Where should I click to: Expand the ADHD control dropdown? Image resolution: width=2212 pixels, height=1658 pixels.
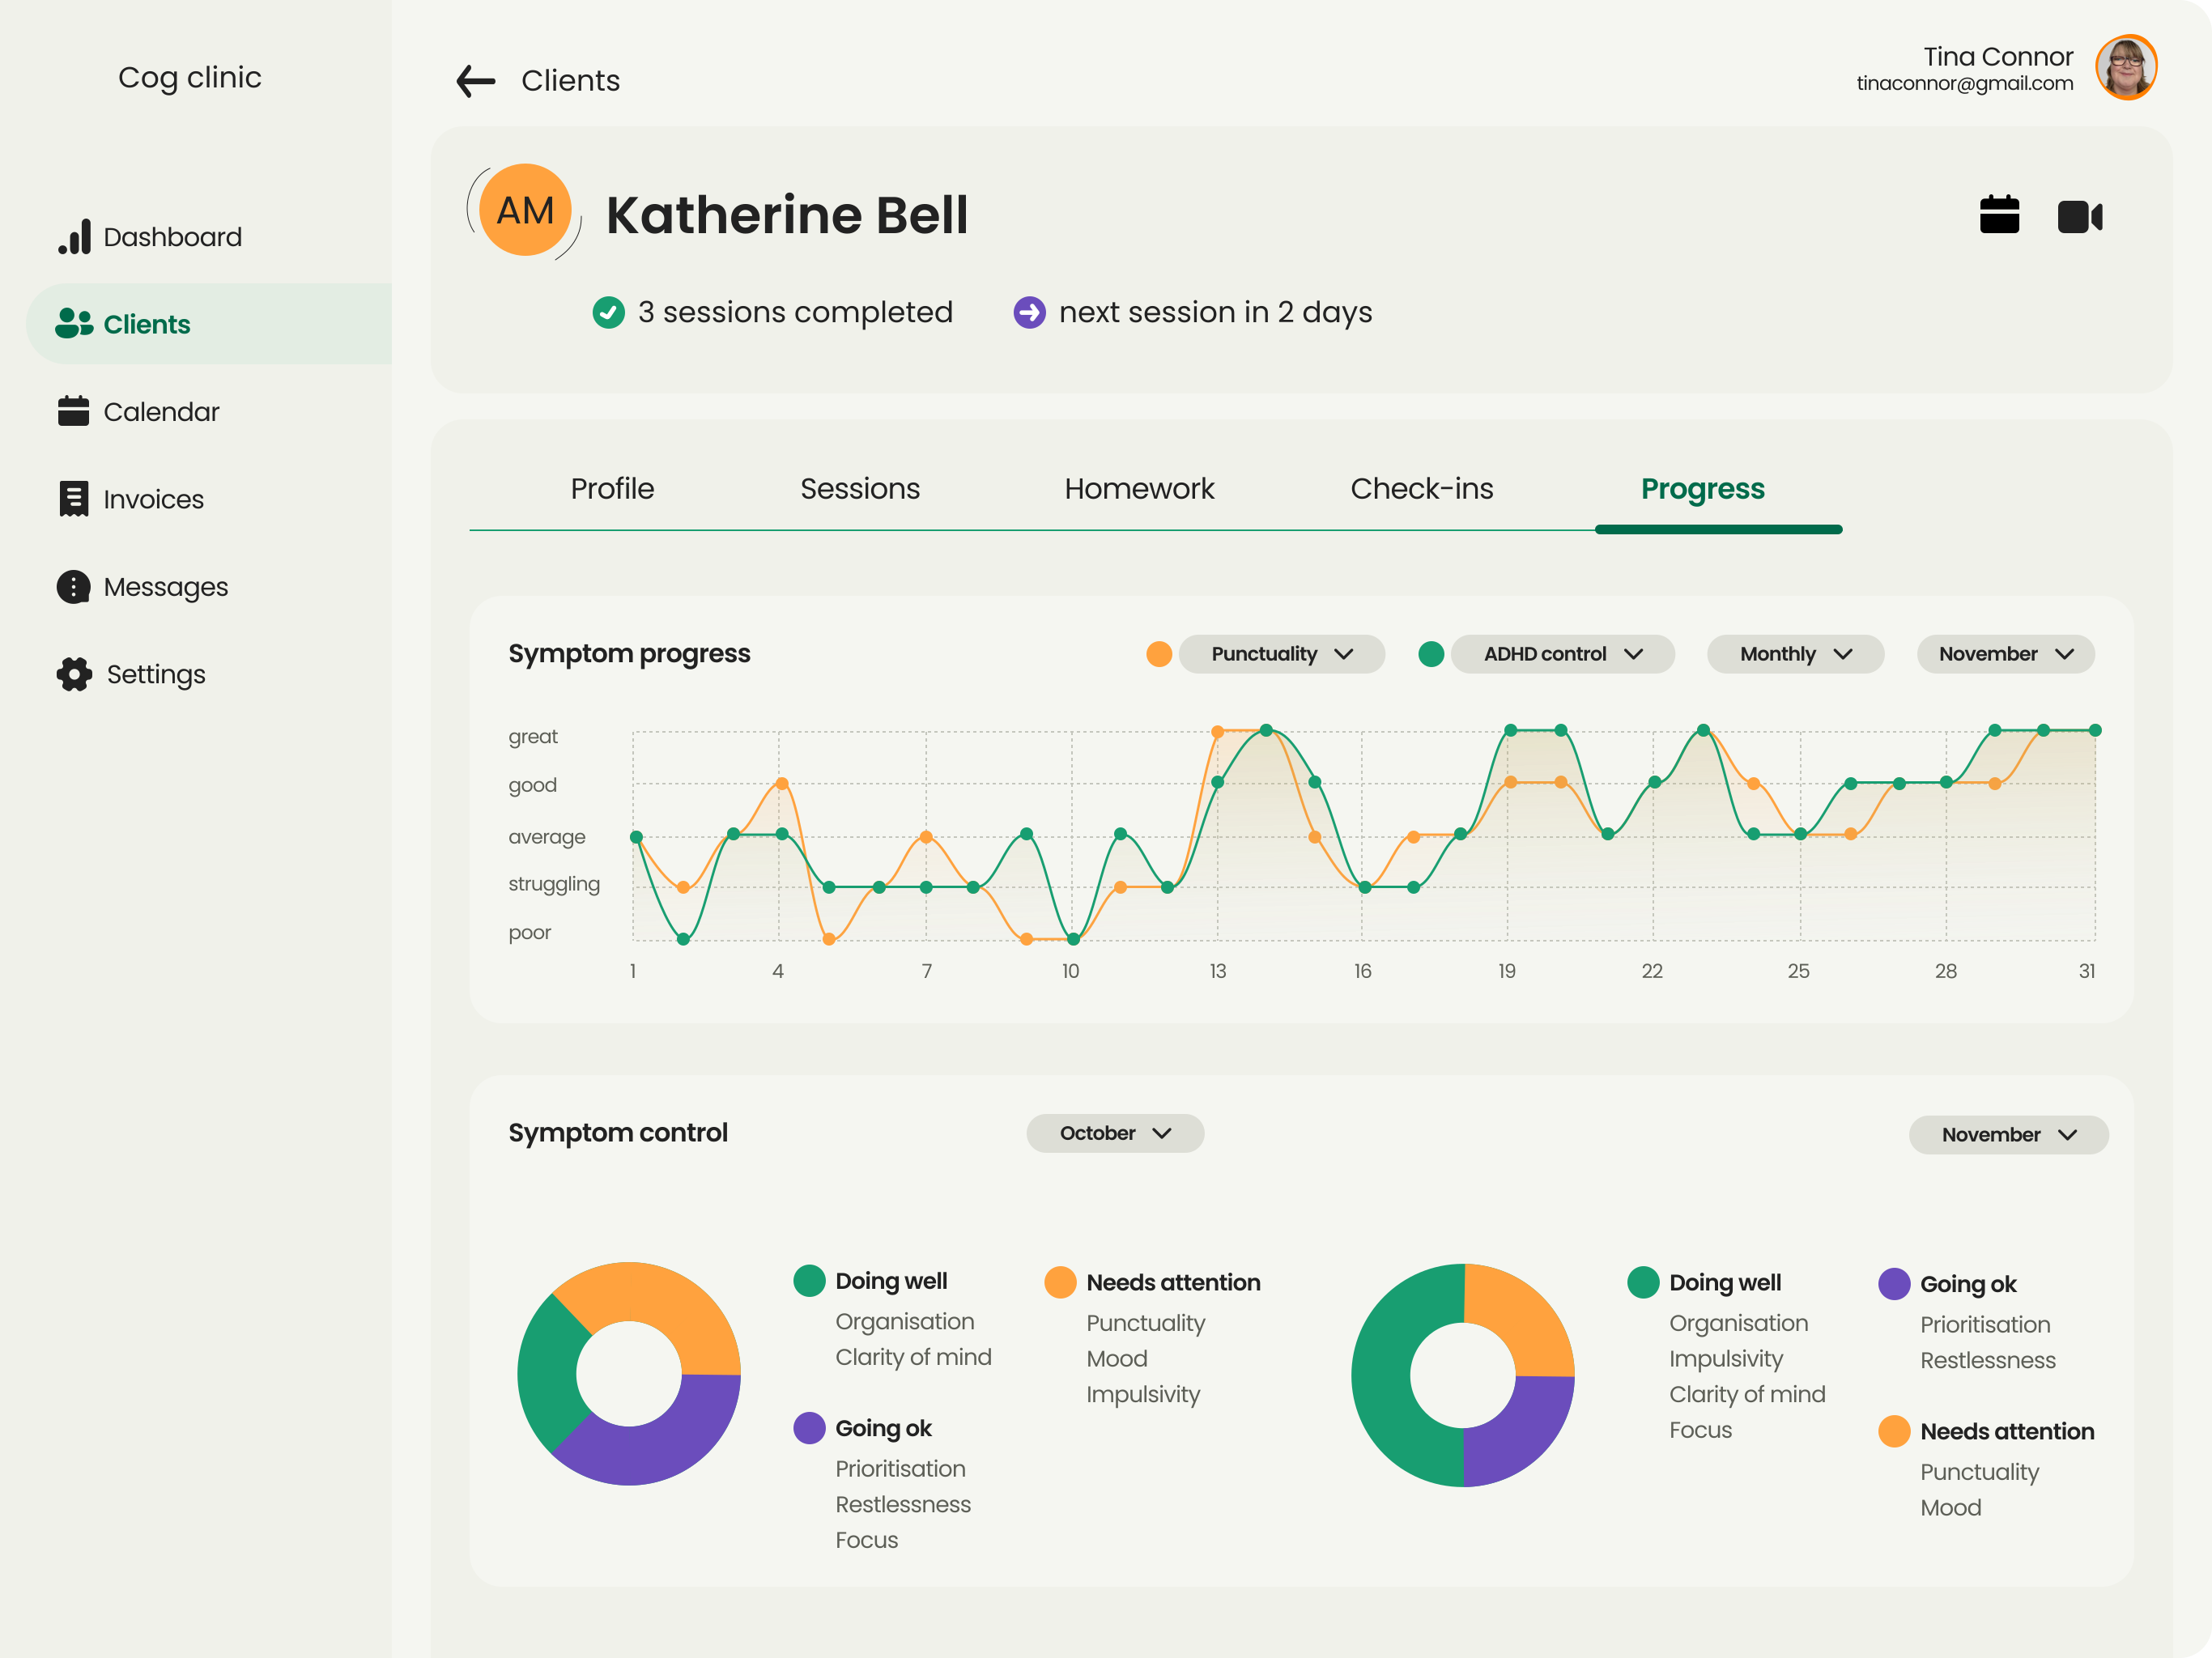[x=1562, y=654]
